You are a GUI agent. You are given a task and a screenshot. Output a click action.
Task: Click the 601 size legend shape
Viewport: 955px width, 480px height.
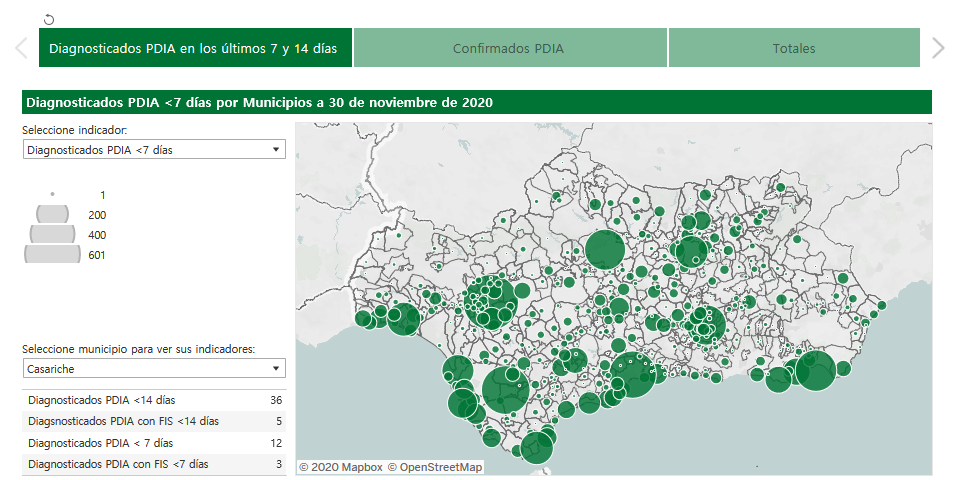point(52,254)
